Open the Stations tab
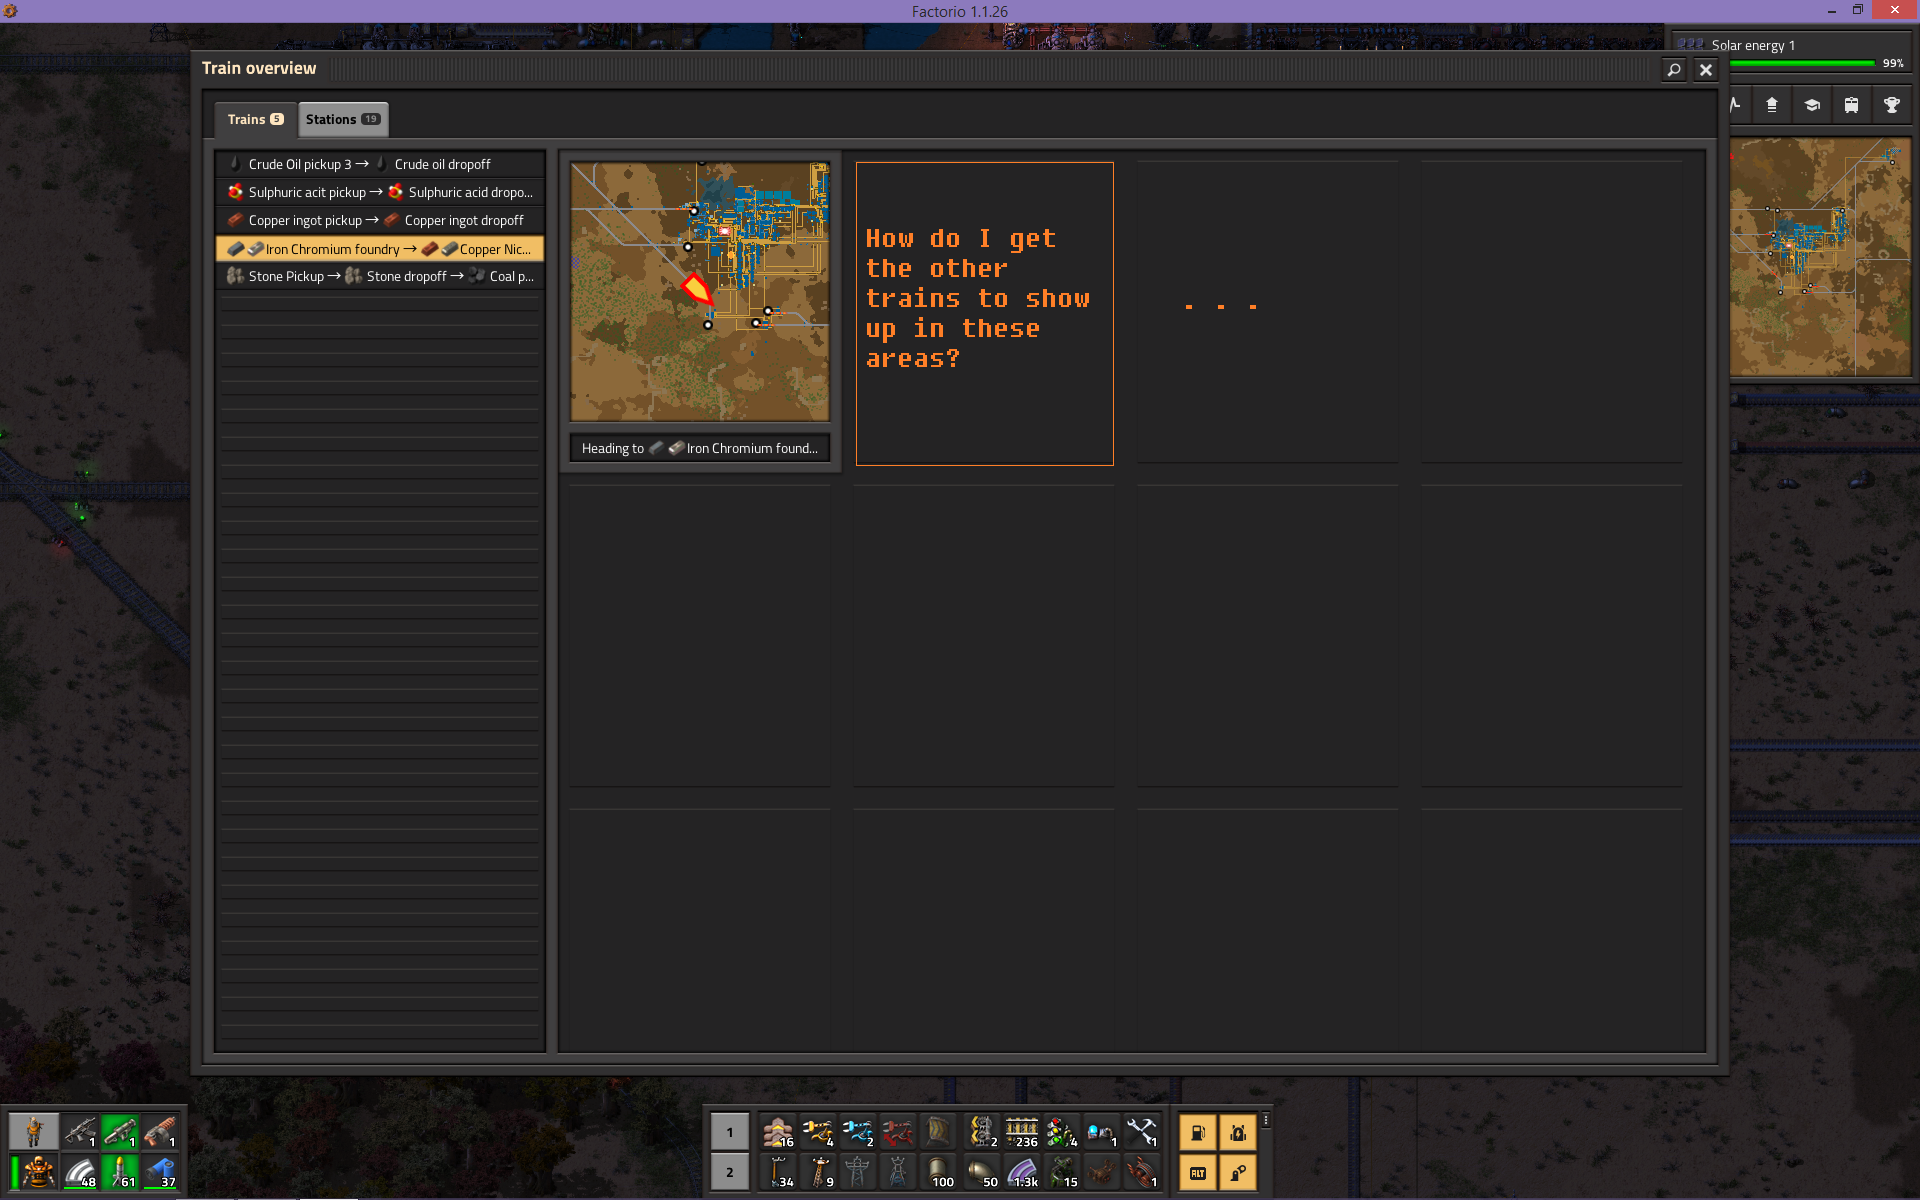 [x=342, y=119]
